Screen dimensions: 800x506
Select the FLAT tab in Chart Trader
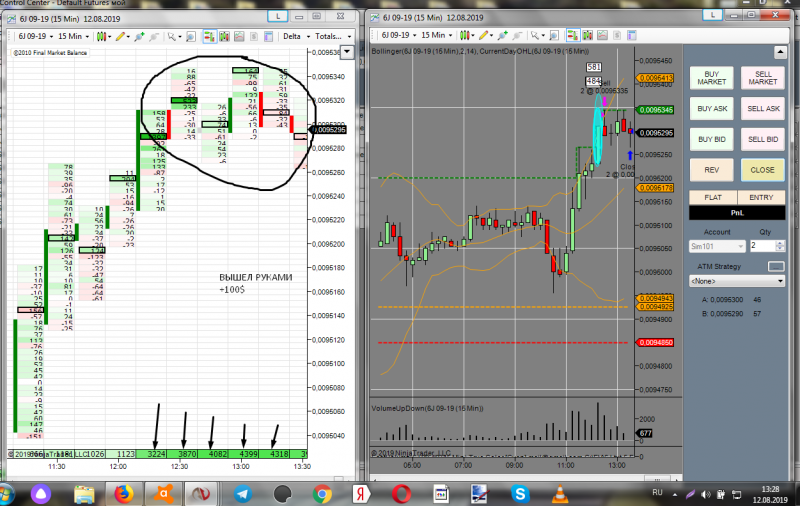tap(713, 197)
